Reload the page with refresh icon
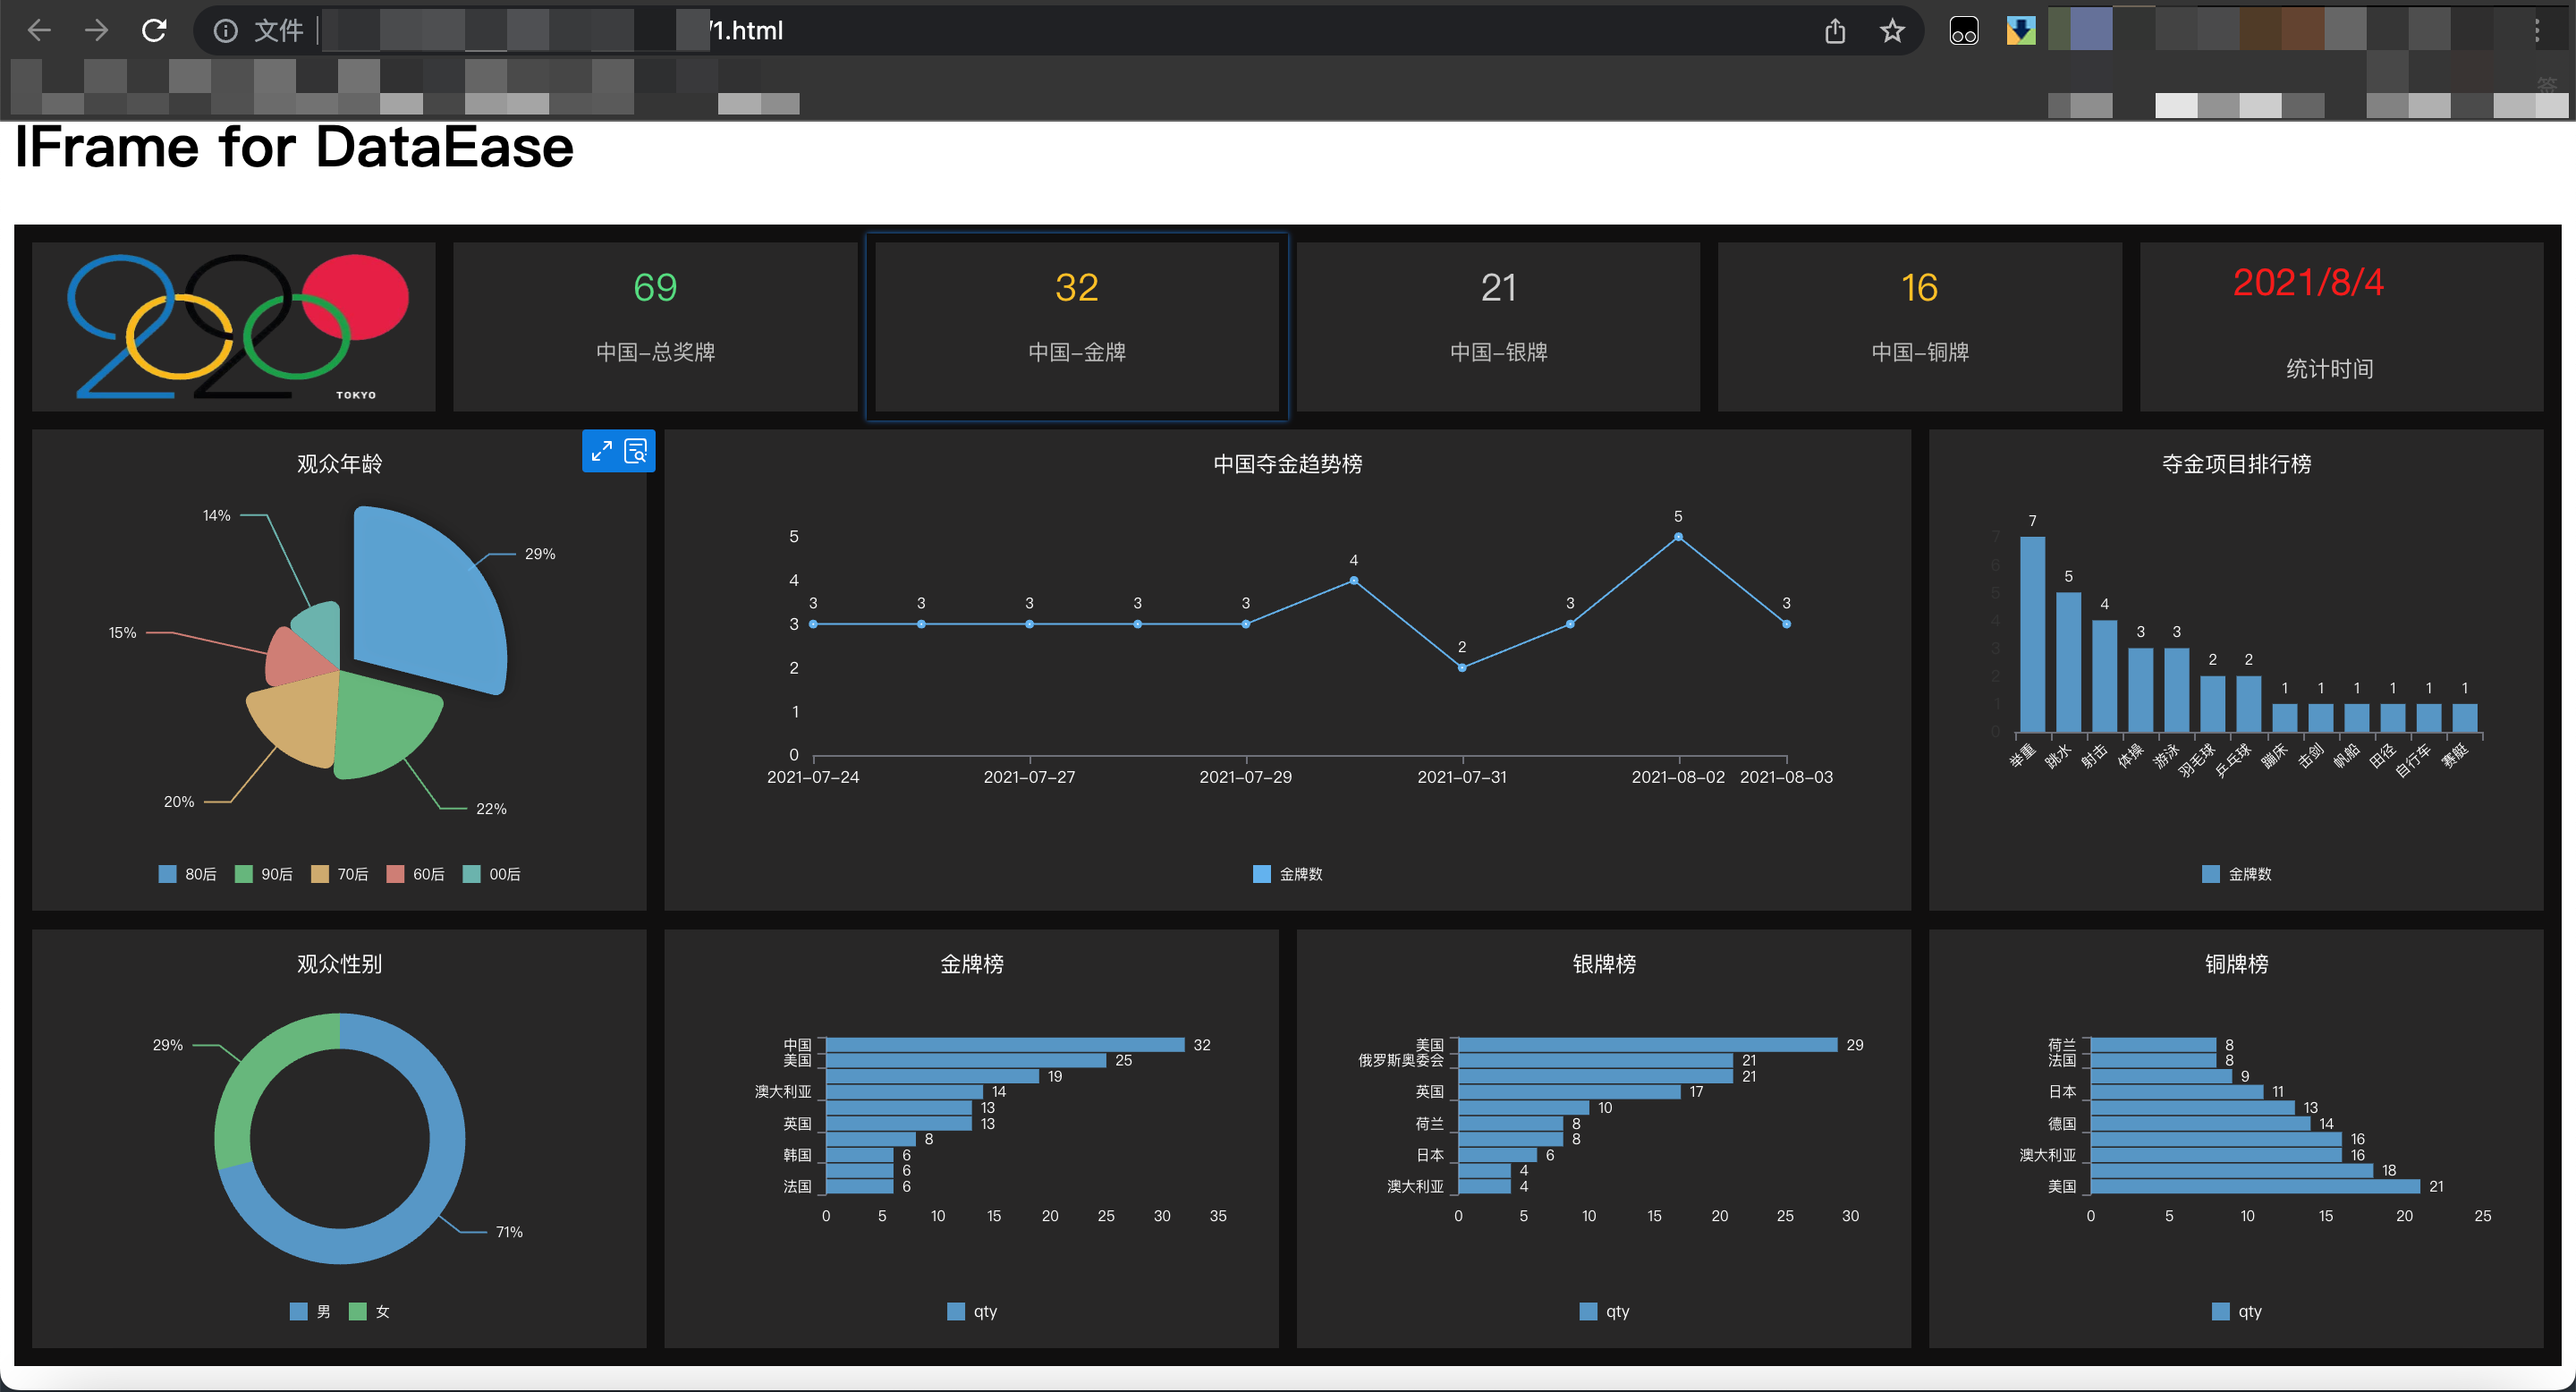This screenshot has height=1392, width=2576. [154, 31]
